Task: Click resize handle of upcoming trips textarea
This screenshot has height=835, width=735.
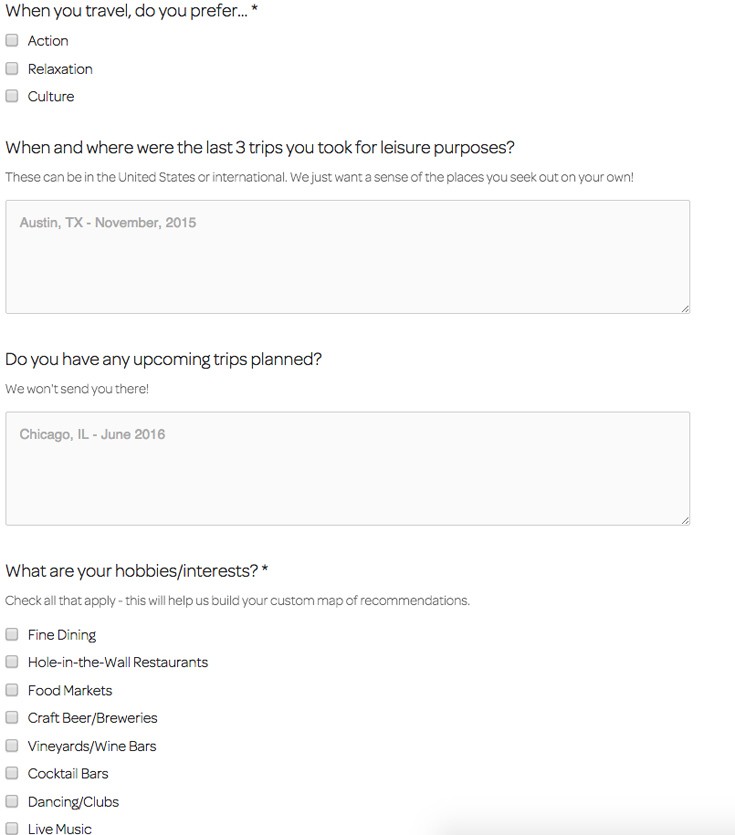Action: (x=685, y=520)
